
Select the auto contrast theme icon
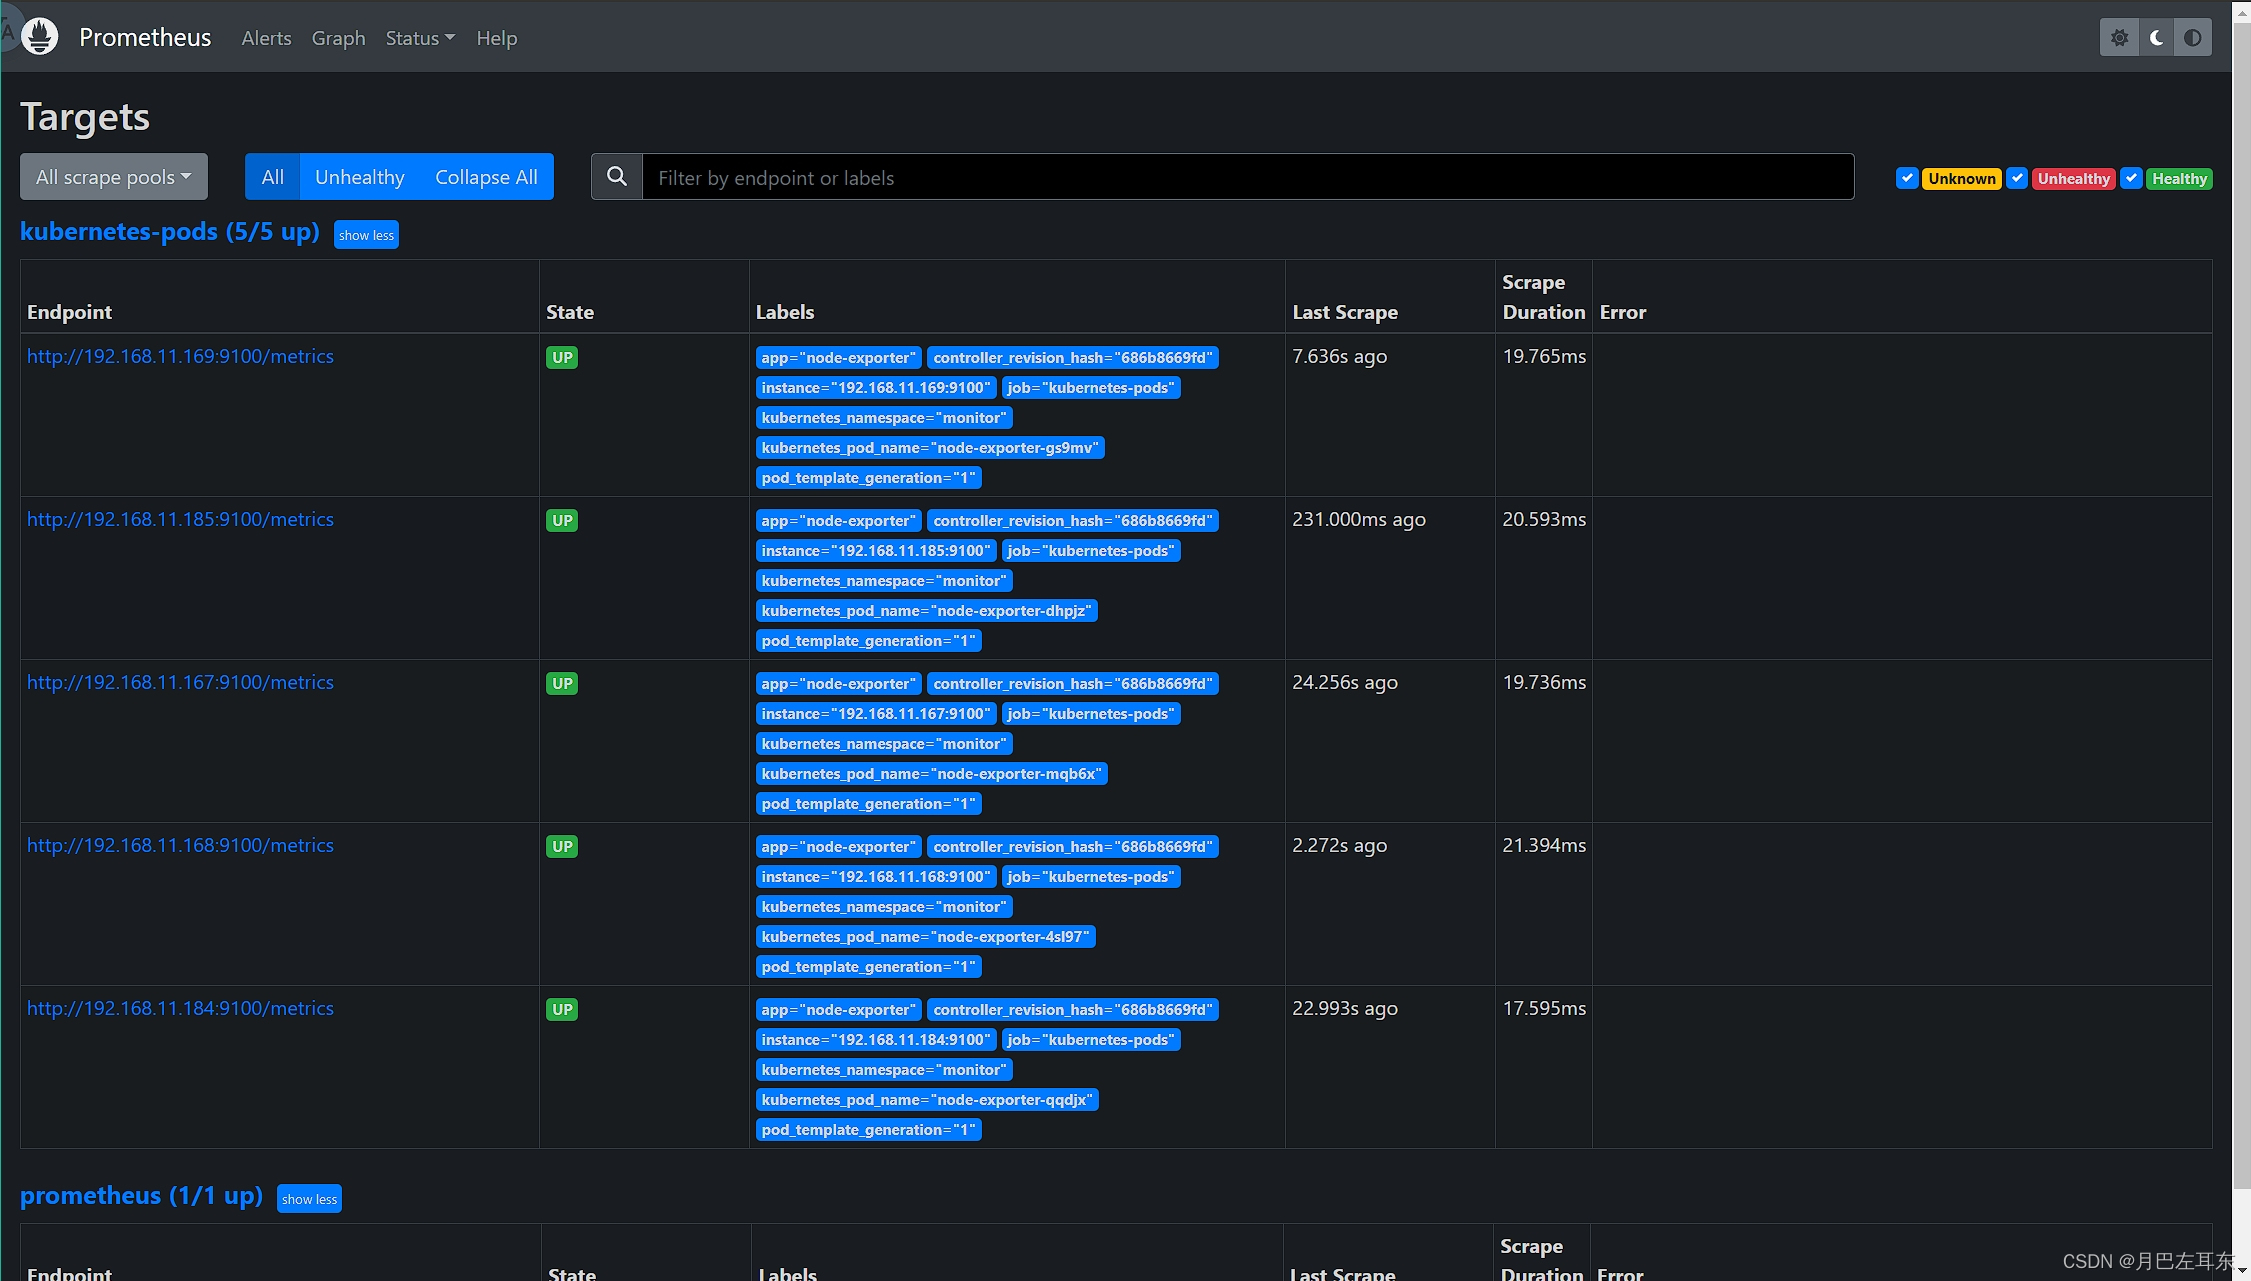(2193, 38)
